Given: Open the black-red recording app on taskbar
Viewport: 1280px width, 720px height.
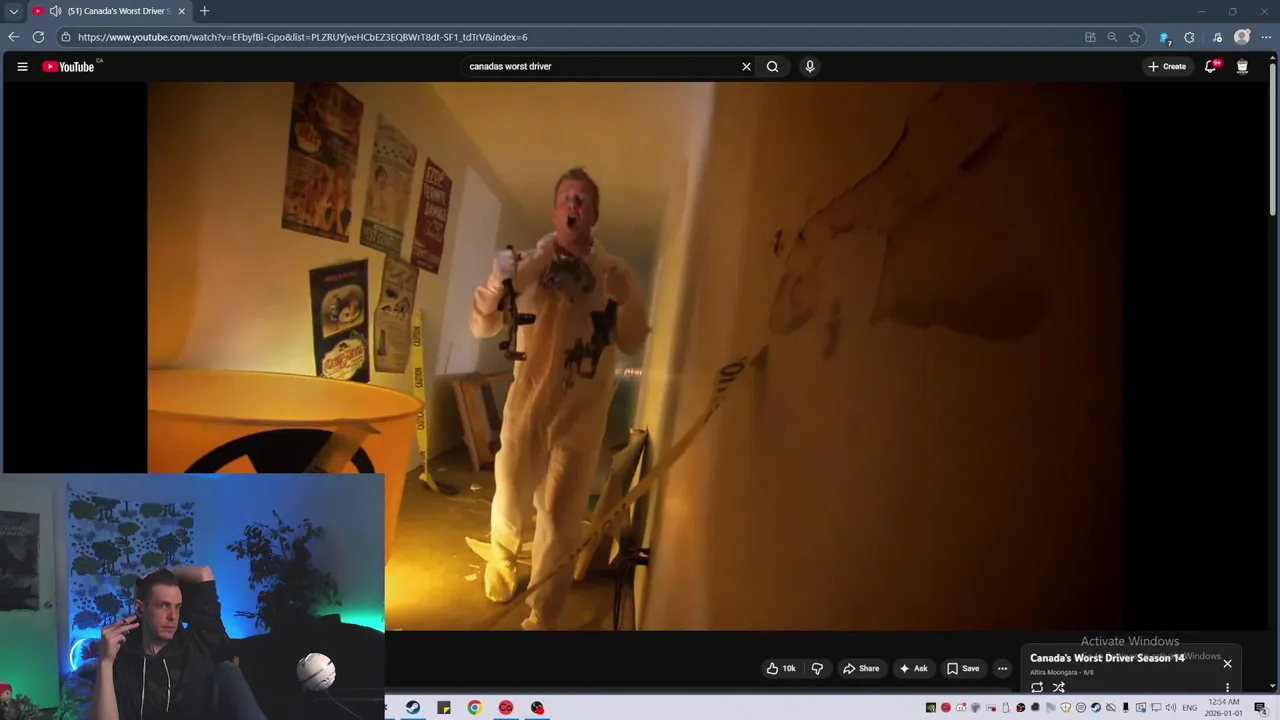Looking at the screenshot, I should point(537,708).
